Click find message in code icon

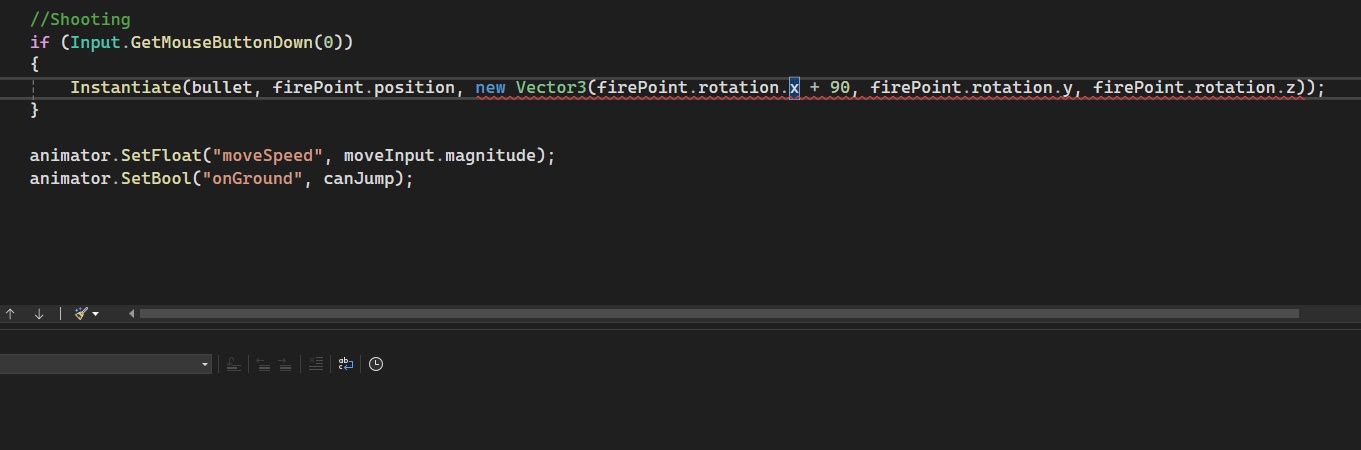(233, 364)
